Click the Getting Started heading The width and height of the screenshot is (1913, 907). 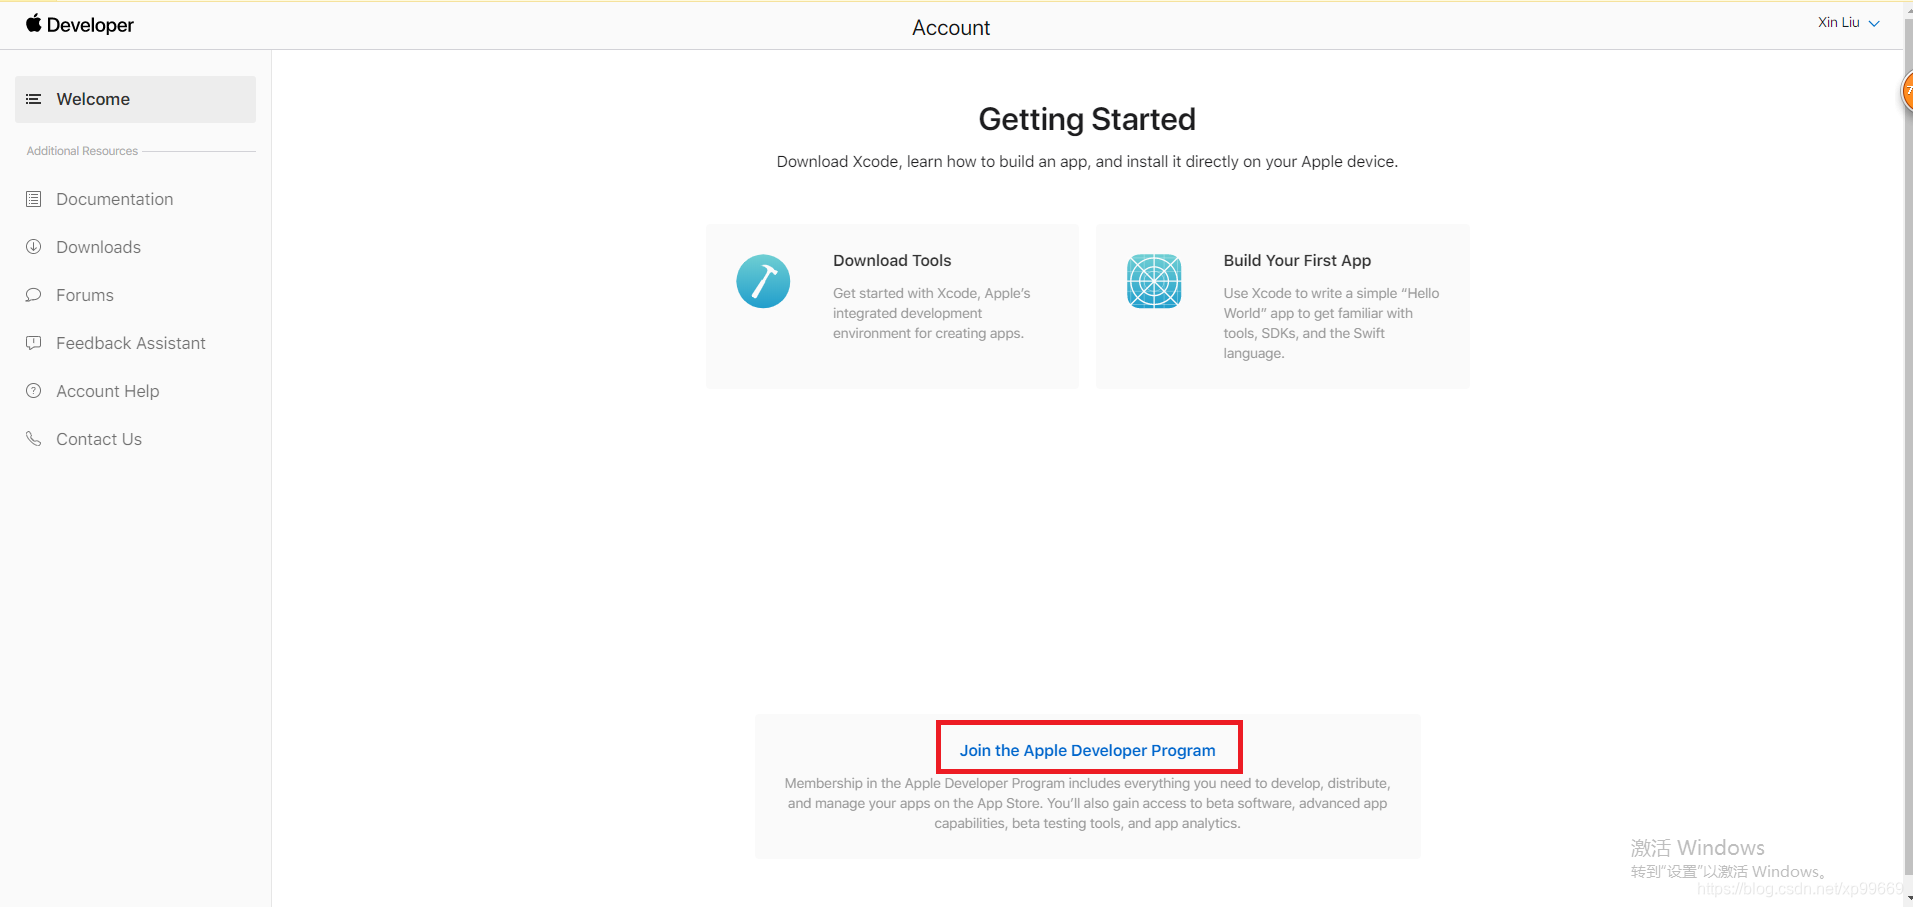click(x=1087, y=119)
